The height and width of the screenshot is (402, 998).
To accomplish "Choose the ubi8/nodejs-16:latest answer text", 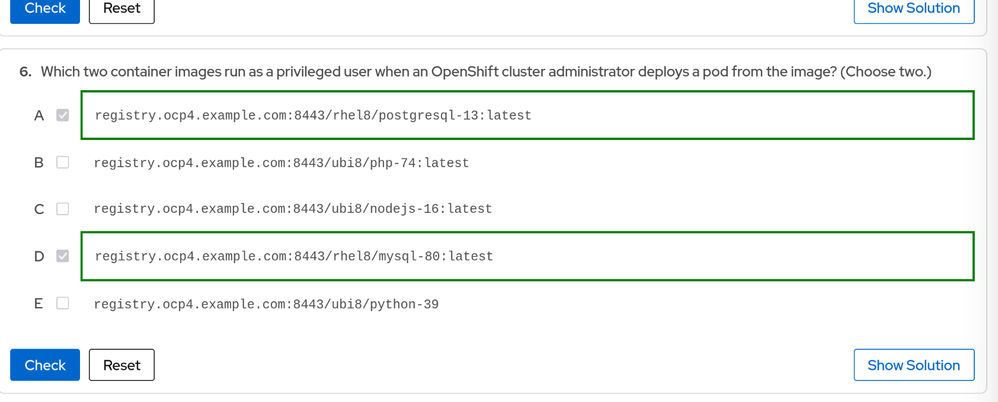I will pyautogui.click(x=293, y=209).
